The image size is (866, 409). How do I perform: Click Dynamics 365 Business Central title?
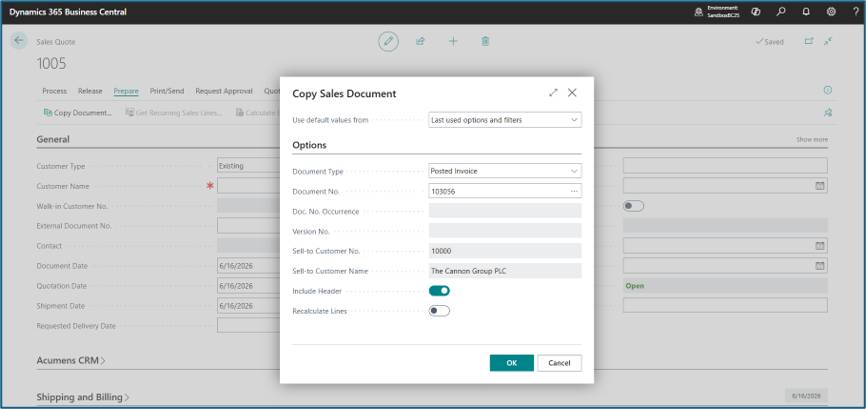coord(68,12)
